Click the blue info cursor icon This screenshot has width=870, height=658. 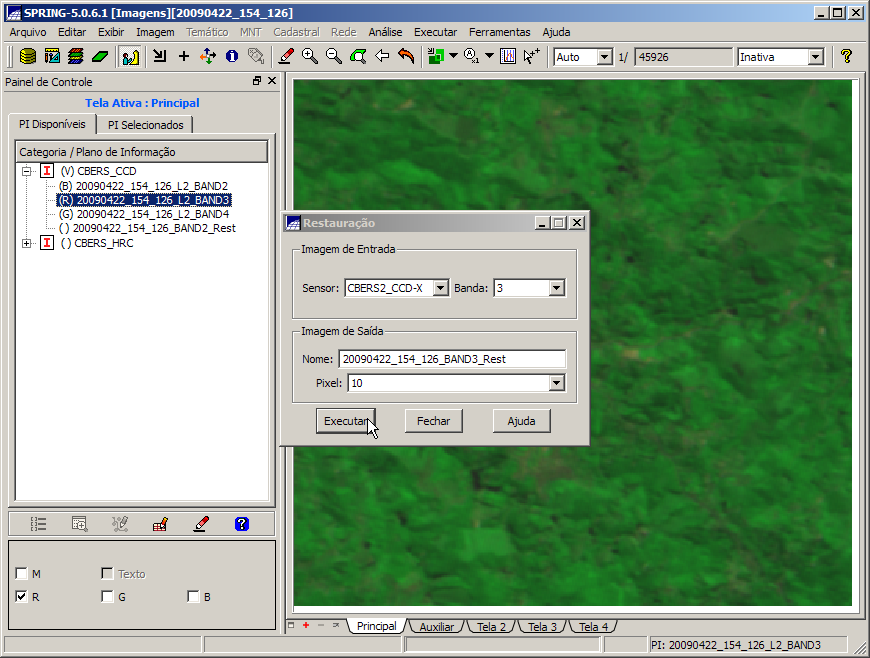[231, 57]
